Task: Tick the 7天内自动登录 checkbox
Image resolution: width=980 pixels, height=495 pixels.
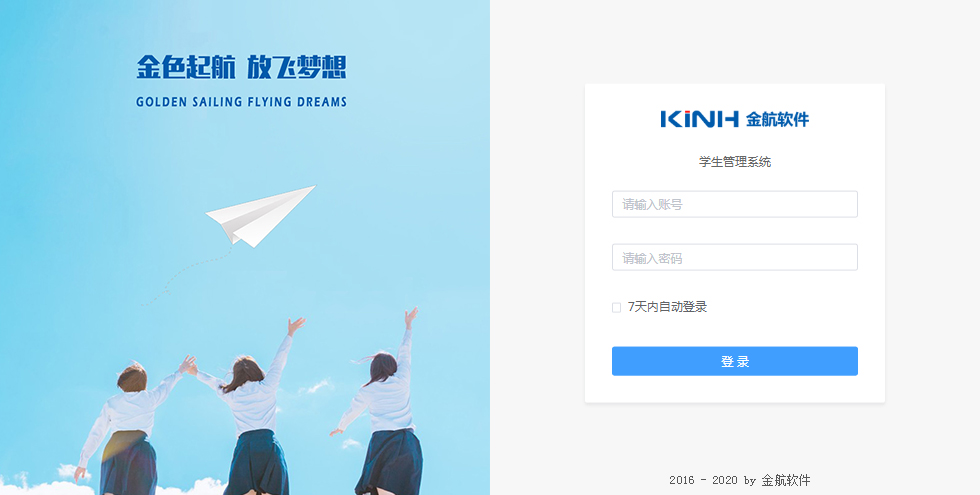Action: 616,308
